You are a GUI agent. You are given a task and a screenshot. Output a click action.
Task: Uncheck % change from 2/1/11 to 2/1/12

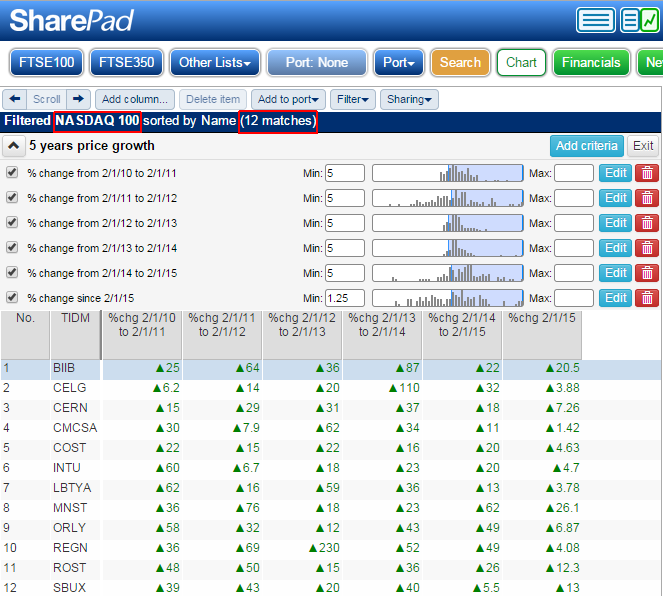coord(12,197)
